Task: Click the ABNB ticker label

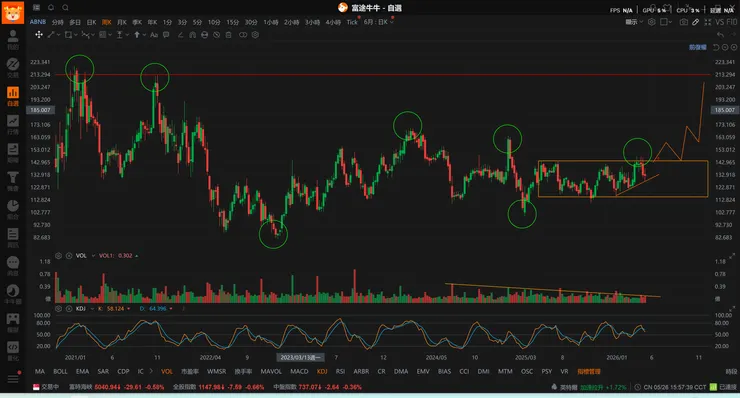Action: pos(38,22)
